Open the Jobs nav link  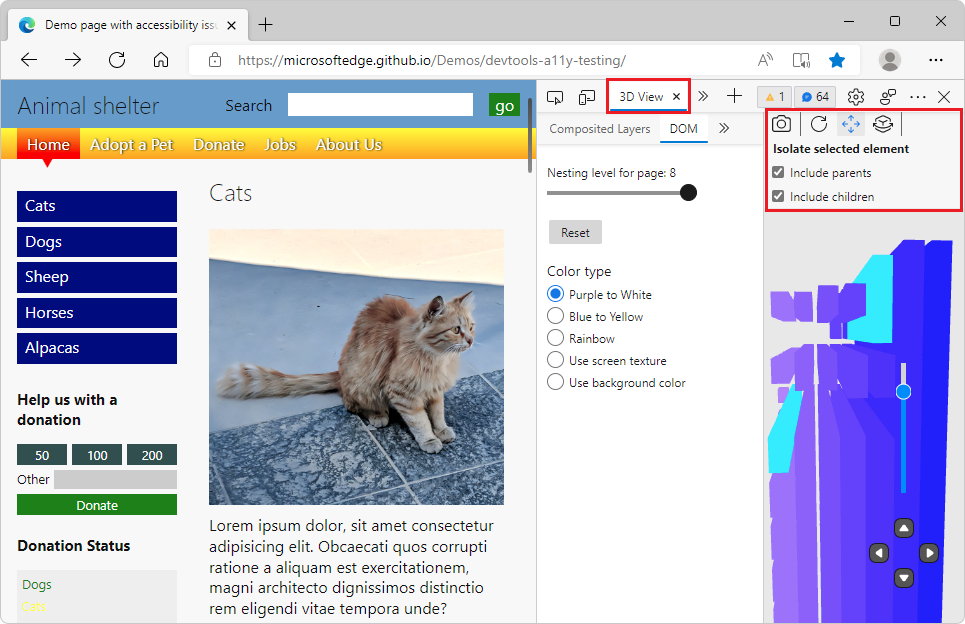point(280,145)
